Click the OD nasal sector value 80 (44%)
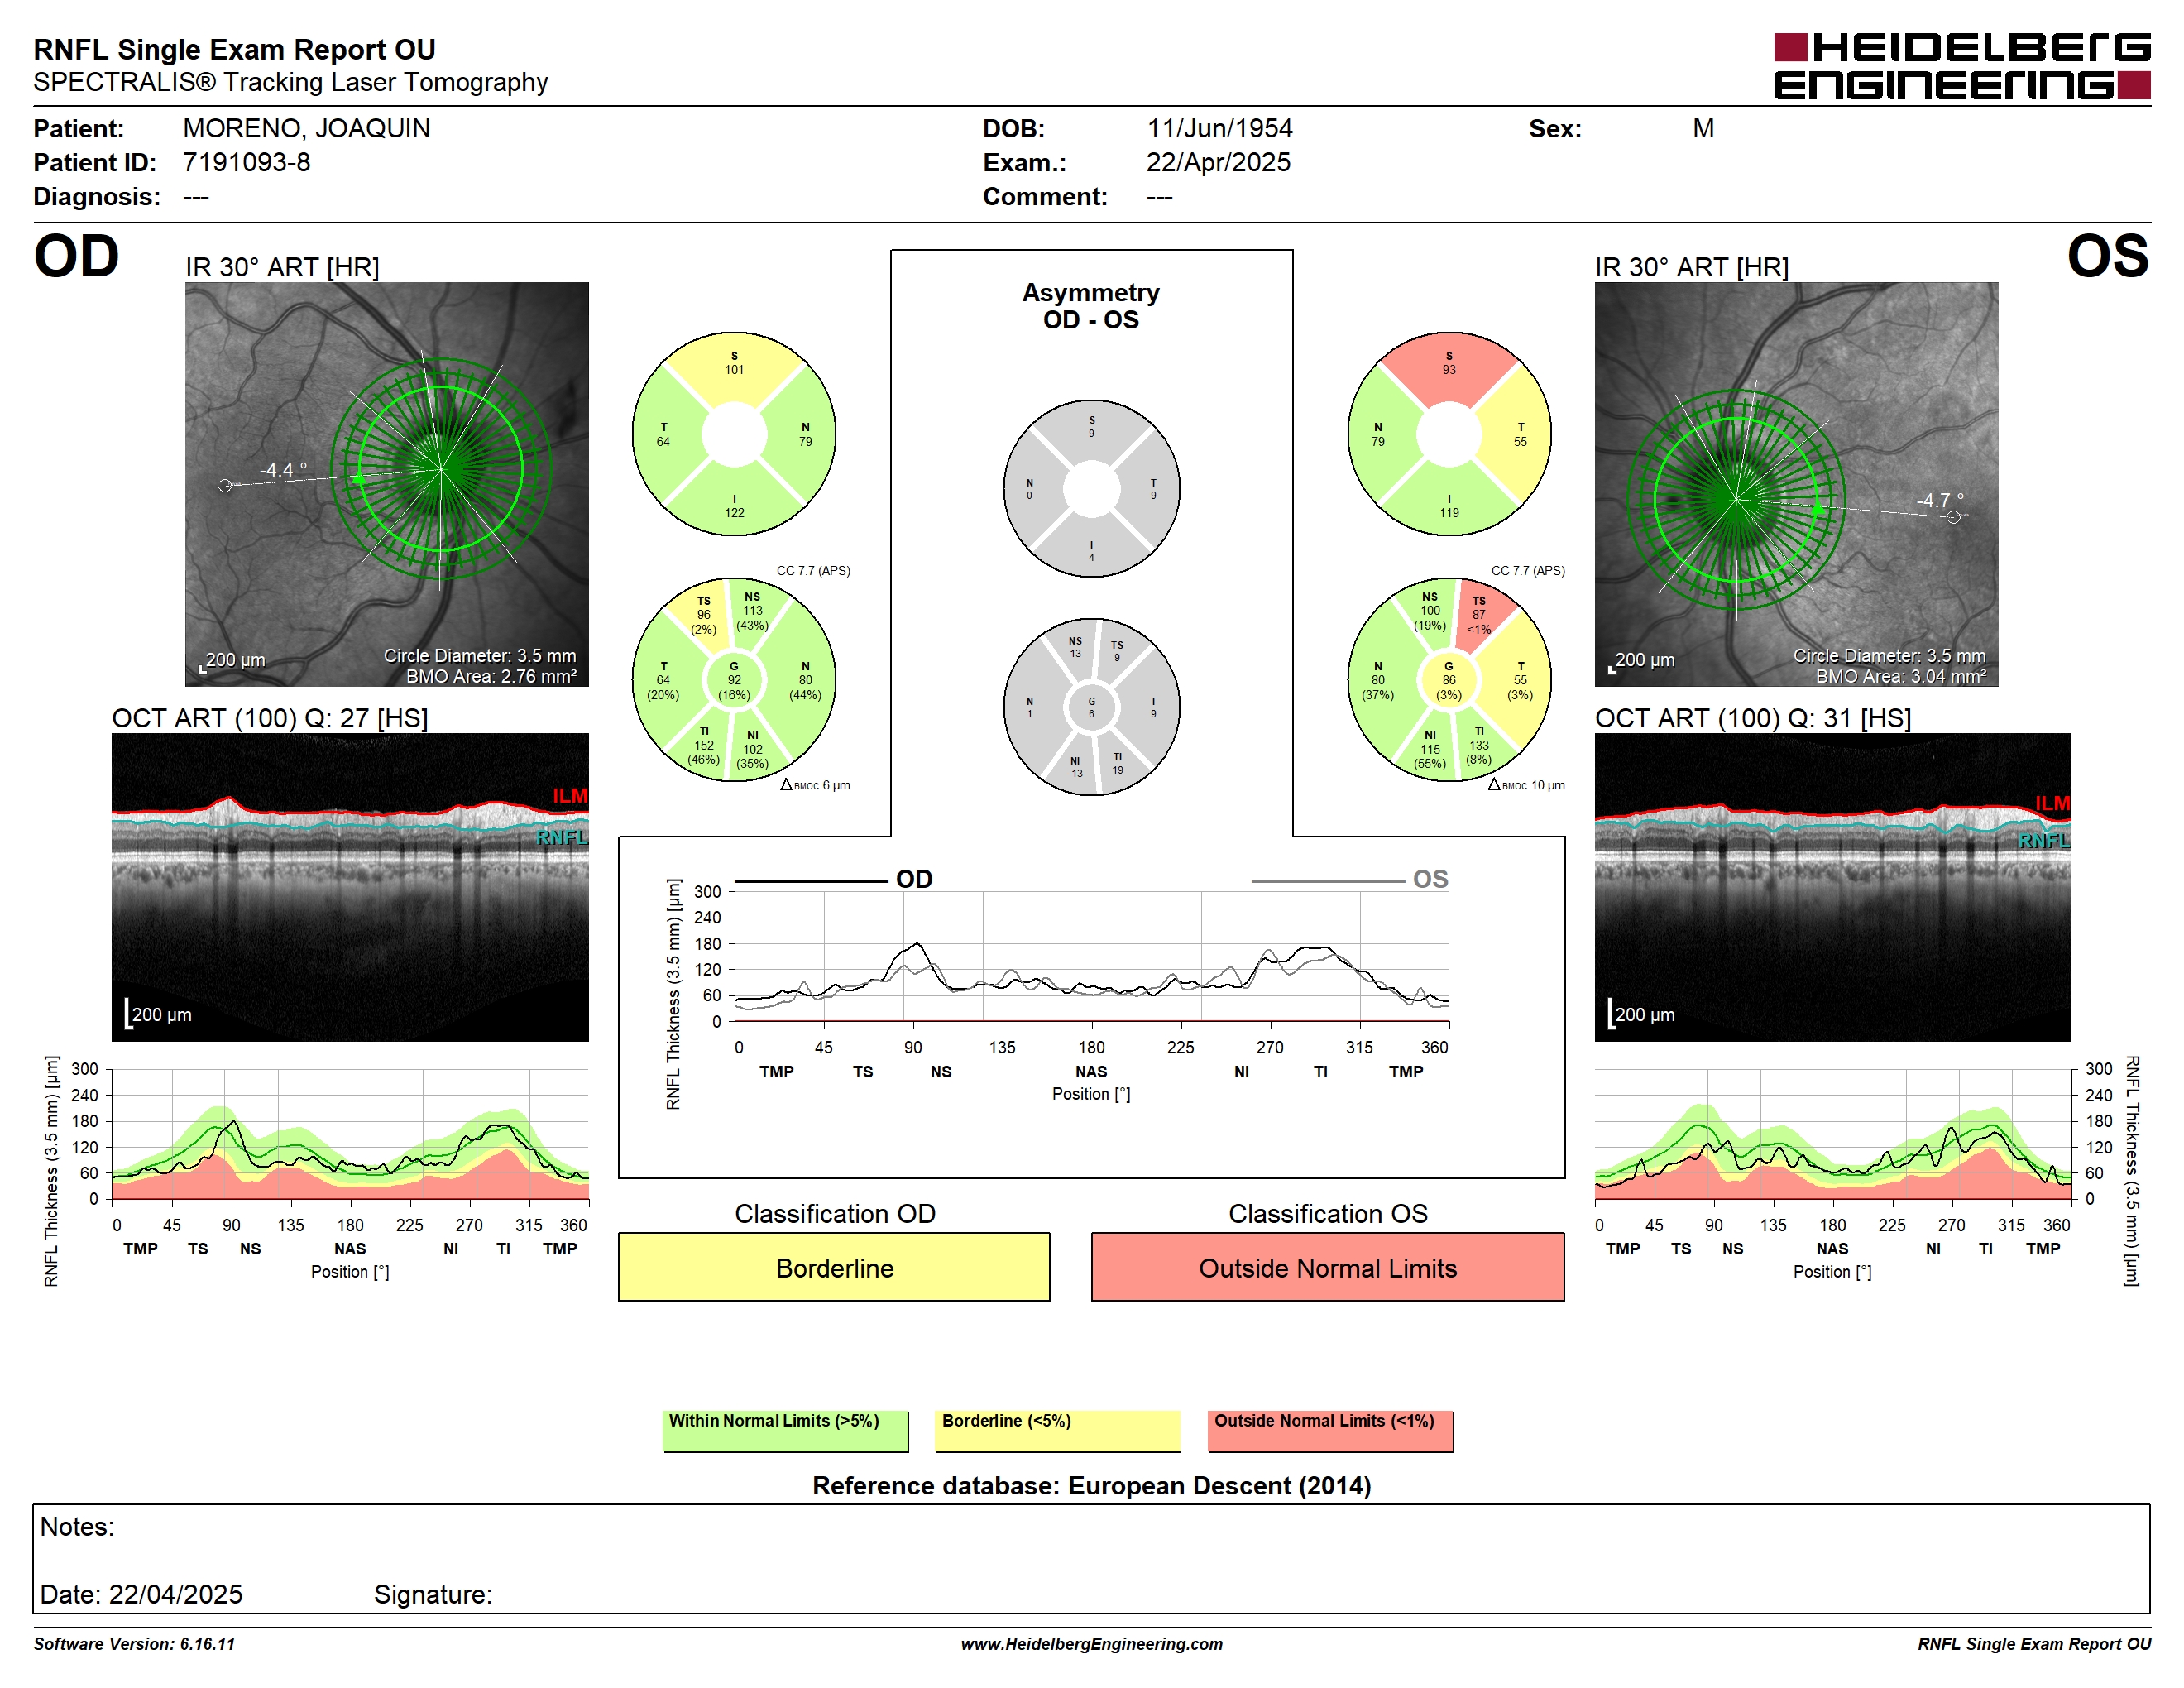2184x1688 pixels. 805,679
